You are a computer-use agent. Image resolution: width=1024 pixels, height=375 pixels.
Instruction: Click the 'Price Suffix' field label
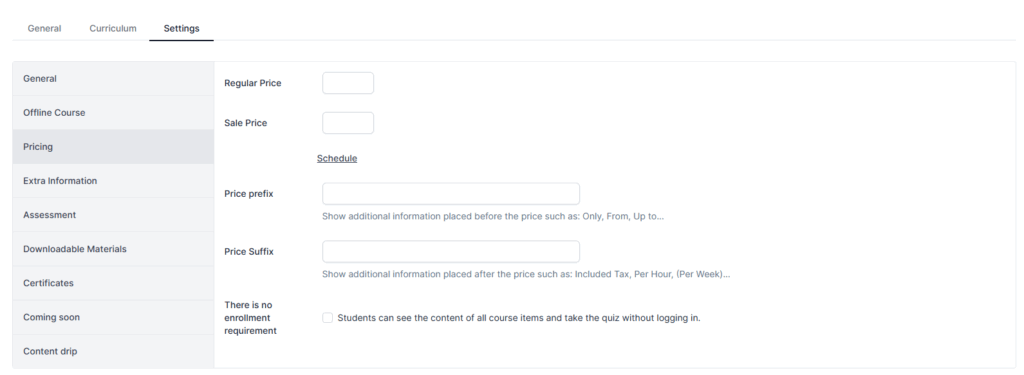249,252
